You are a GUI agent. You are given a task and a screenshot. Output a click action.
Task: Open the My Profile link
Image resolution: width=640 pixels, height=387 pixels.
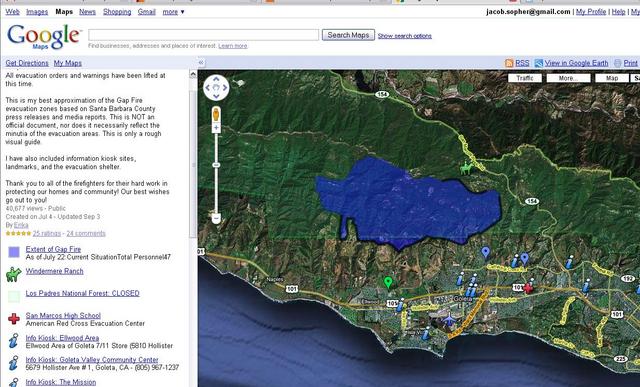591,12
